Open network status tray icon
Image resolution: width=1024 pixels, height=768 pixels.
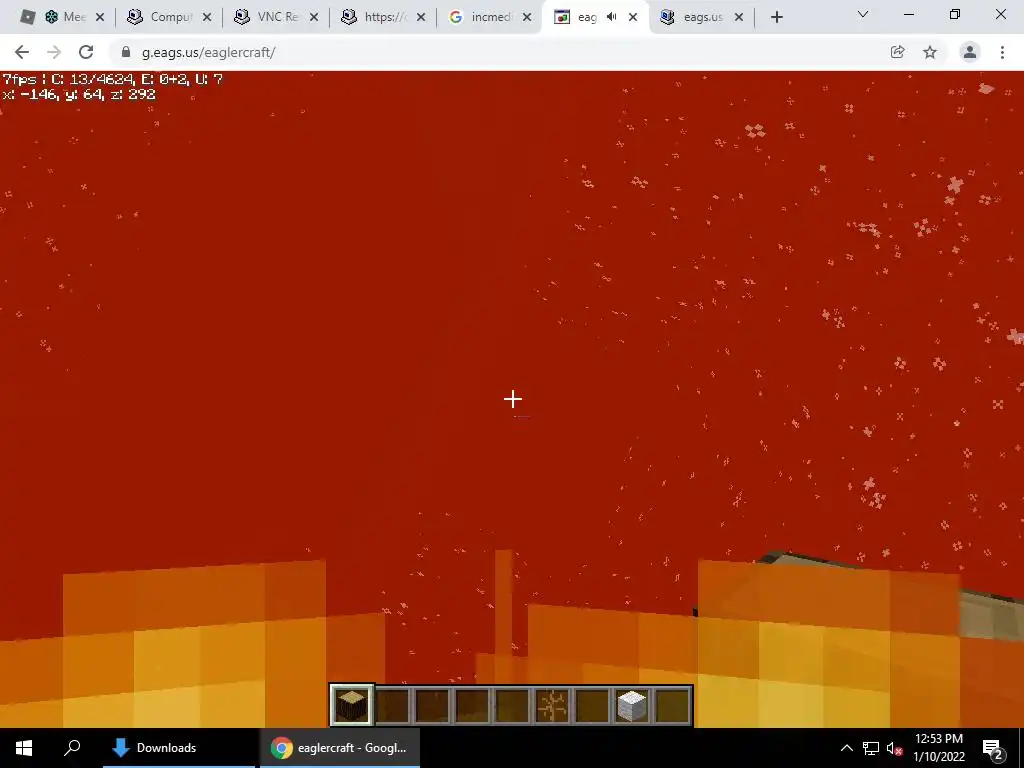point(871,748)
